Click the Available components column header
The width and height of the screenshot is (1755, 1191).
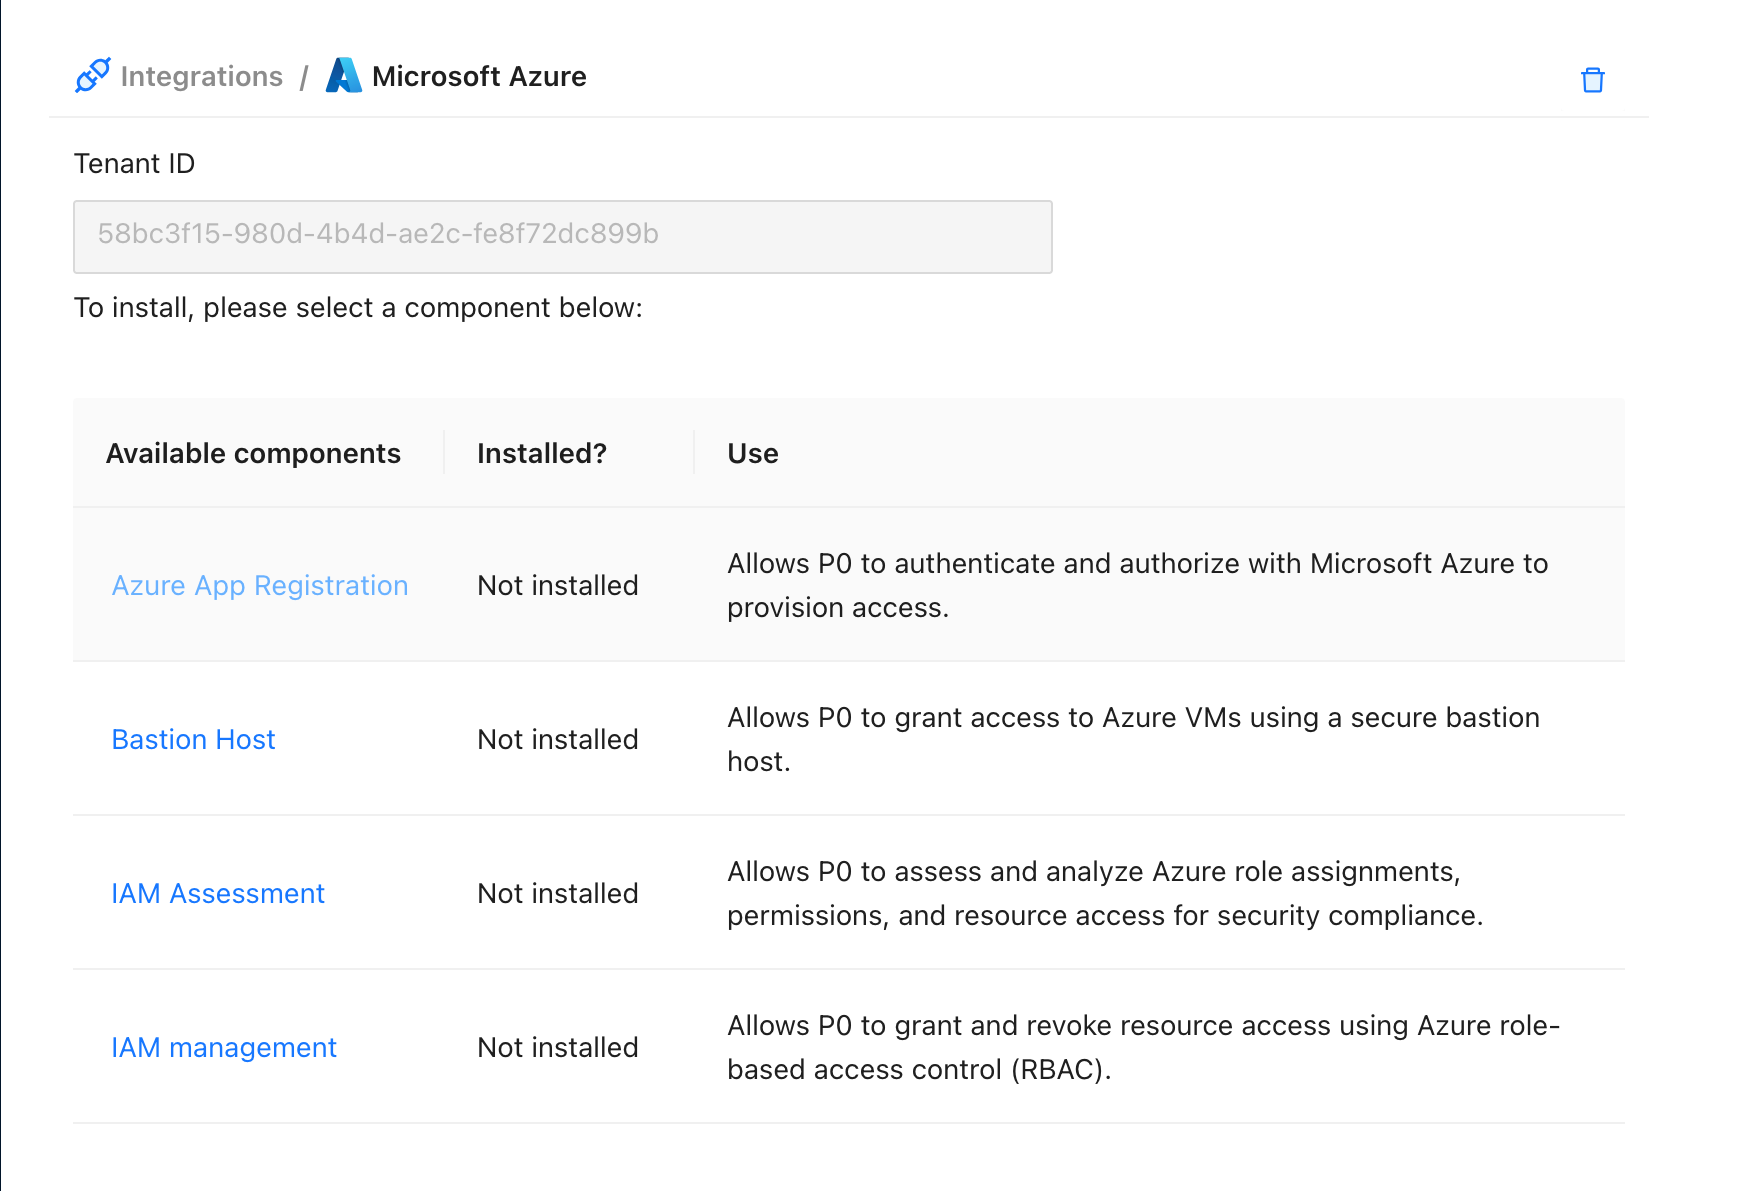(253, 453)
